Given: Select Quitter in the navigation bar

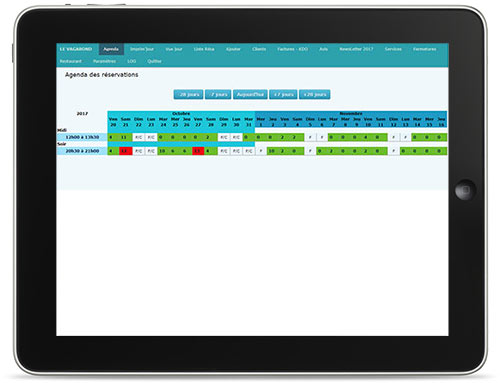Looking at the screenshot, I should tap(154, 61).
